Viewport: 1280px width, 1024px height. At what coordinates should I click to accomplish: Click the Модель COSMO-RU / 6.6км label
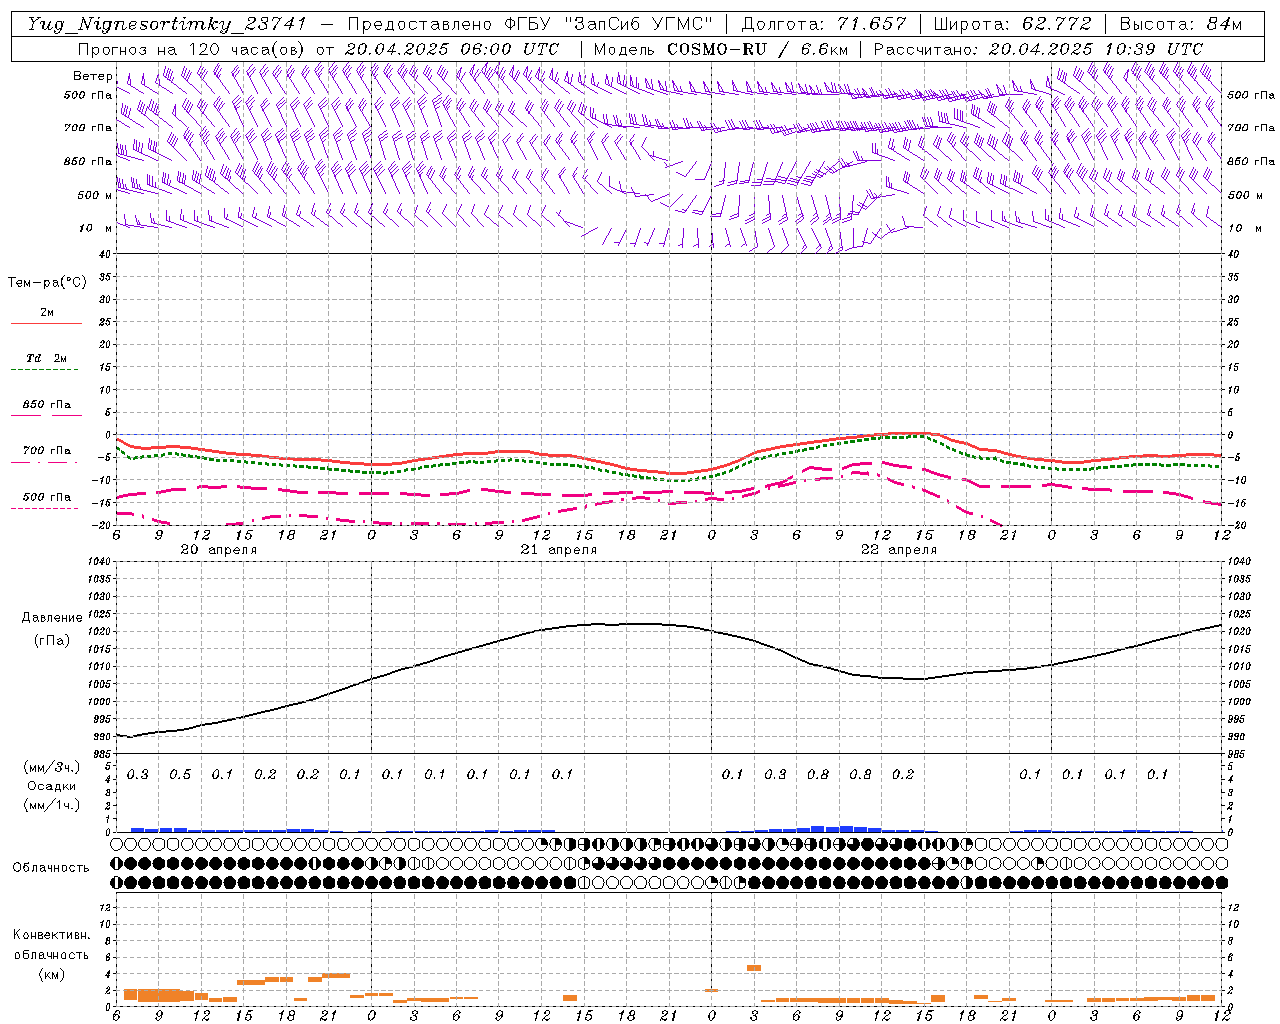point(721,49)
